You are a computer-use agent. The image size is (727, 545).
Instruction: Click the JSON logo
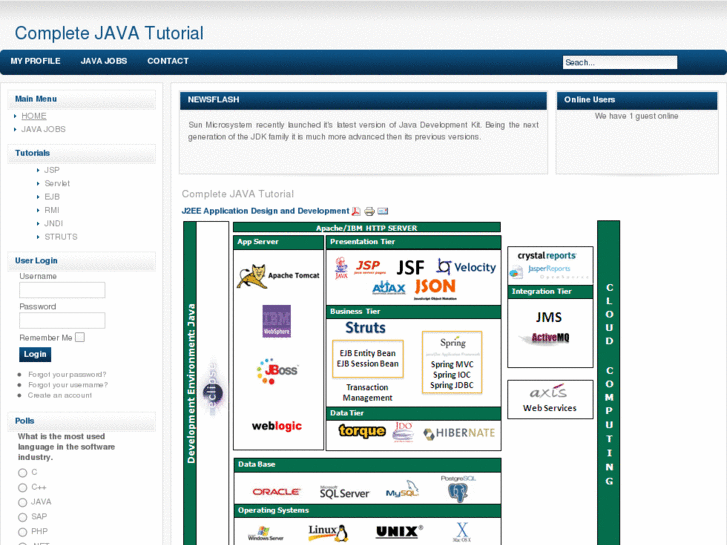(x=435, y=289)
